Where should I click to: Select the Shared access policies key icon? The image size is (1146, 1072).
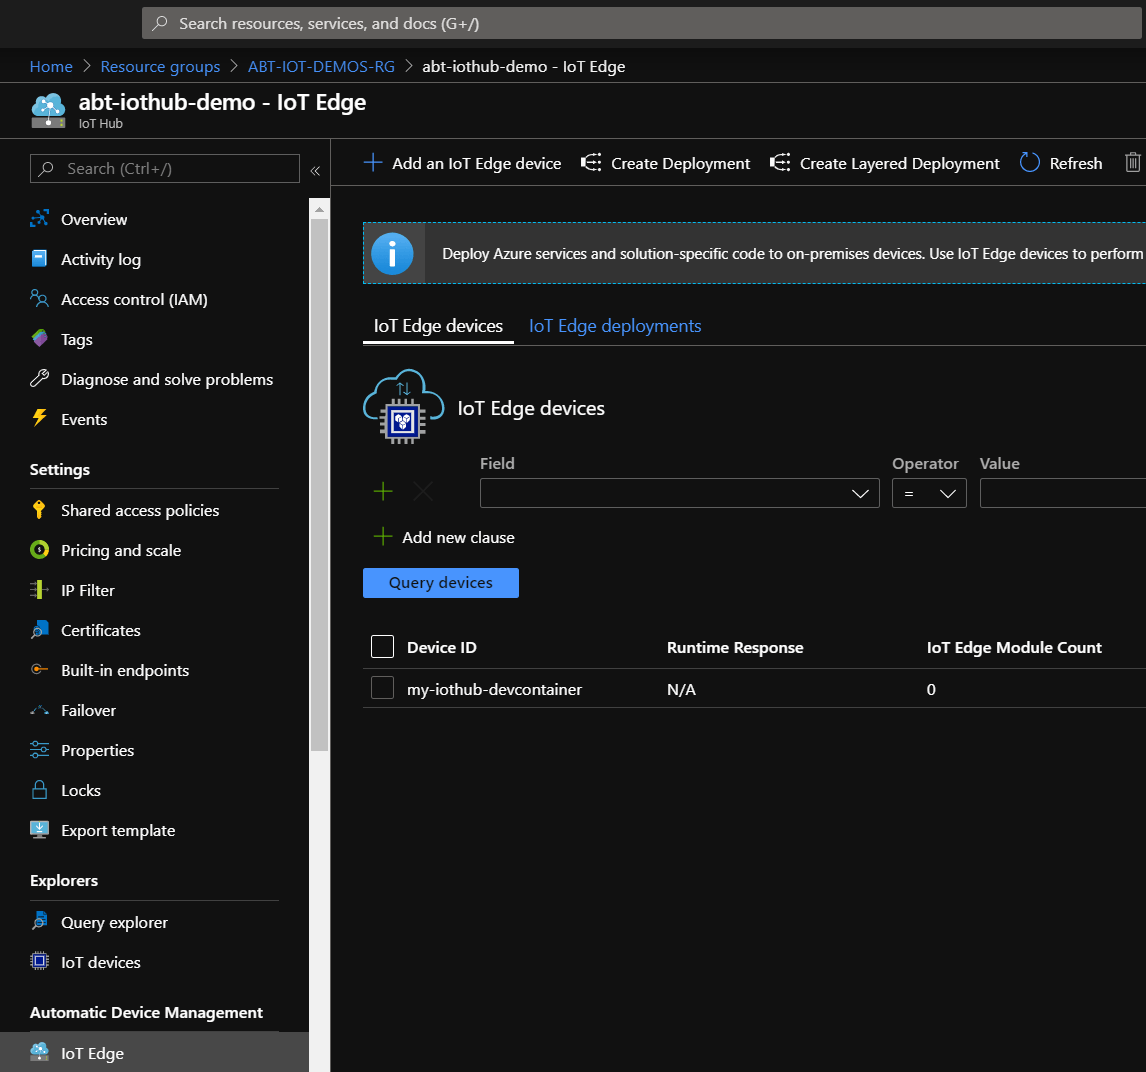pos(39,510)
